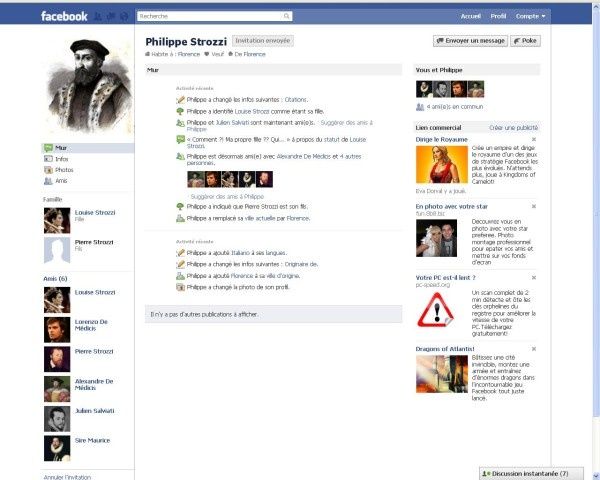Select the Mur tab in the sidebar

(62, 147)
